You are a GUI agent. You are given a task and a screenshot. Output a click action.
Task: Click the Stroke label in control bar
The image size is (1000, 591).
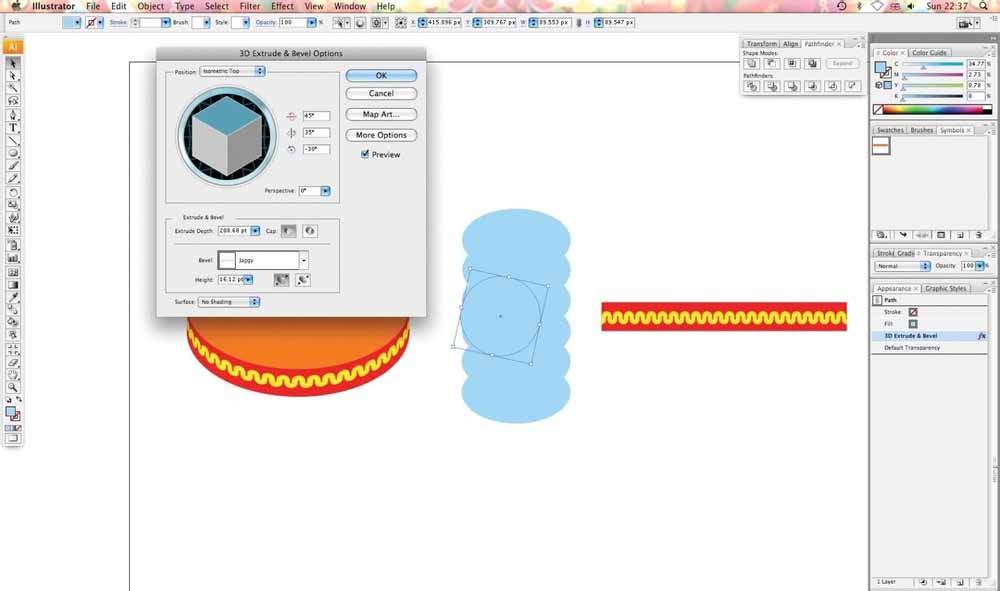118,22
